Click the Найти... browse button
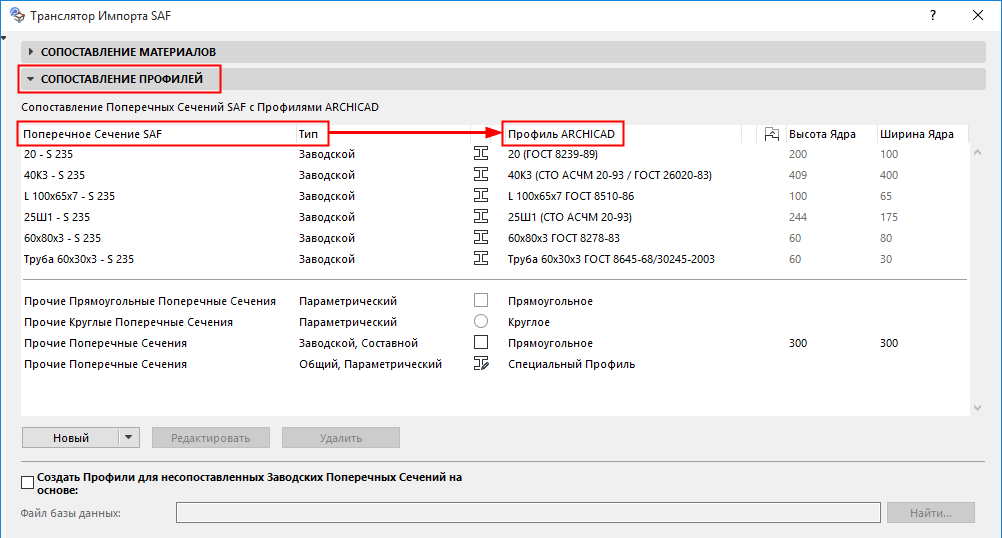This screenshot has width=1002, height=538. [x=931, y=513]
